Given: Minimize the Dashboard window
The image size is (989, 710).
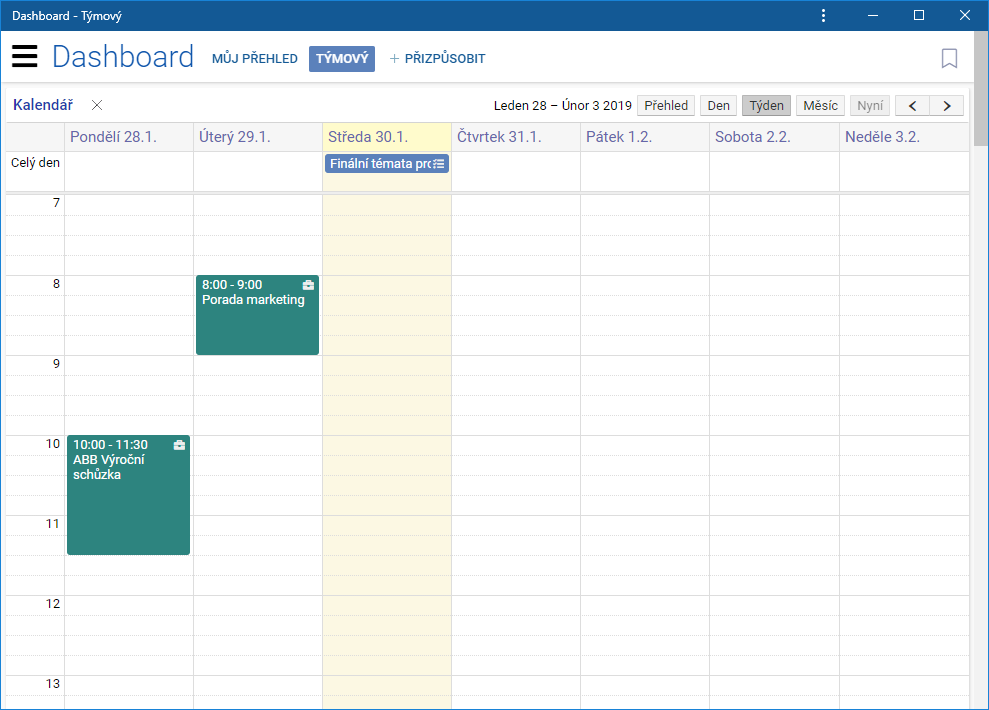Looking at the screenshot, I should 873,15.
